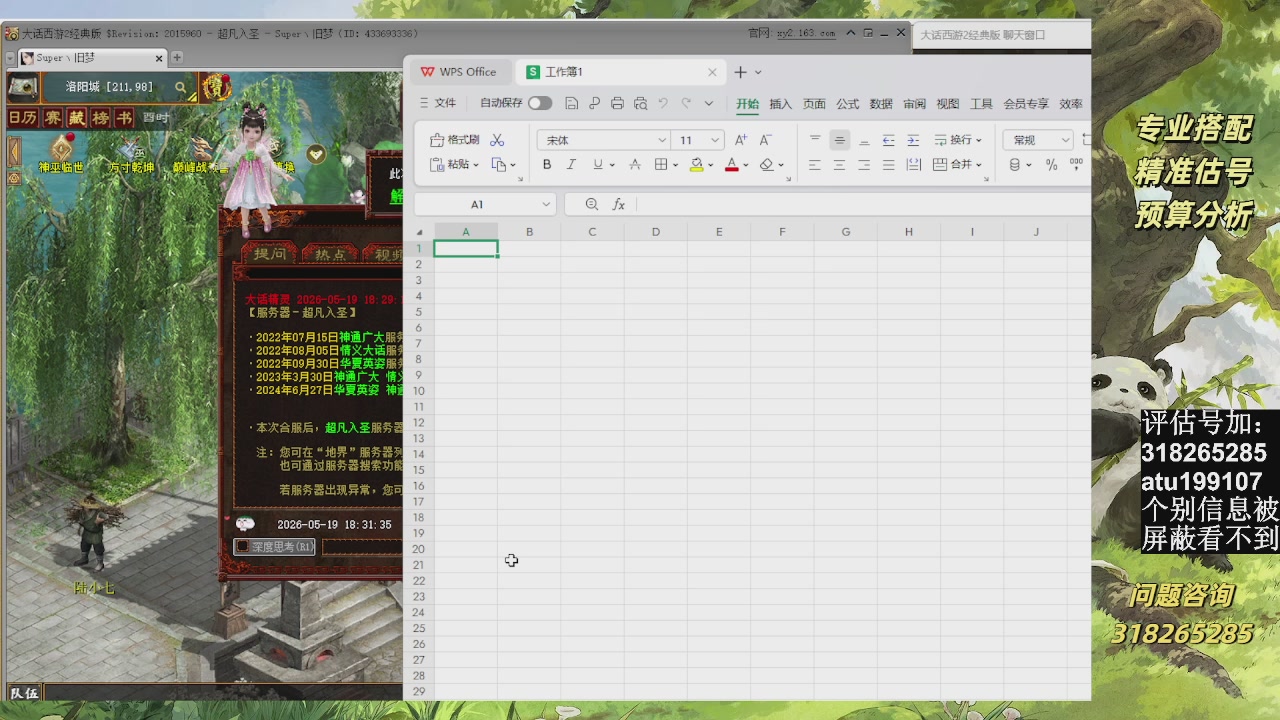Click the Insert Function fx icon
This screenshot has width=1280, height=720.
619,204
